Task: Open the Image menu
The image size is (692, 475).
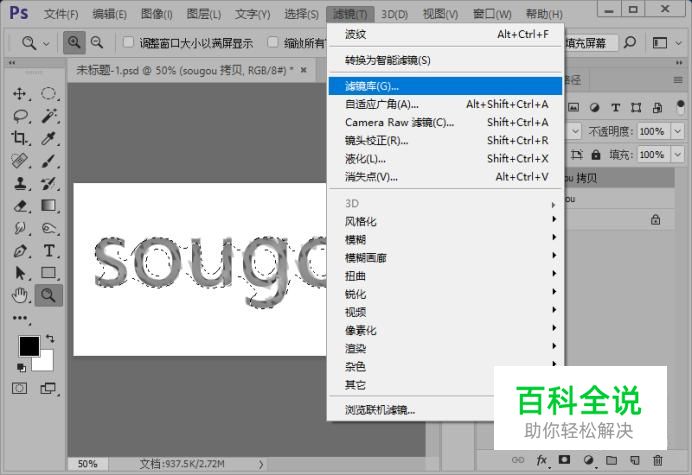Action: [x=157, y=14]
